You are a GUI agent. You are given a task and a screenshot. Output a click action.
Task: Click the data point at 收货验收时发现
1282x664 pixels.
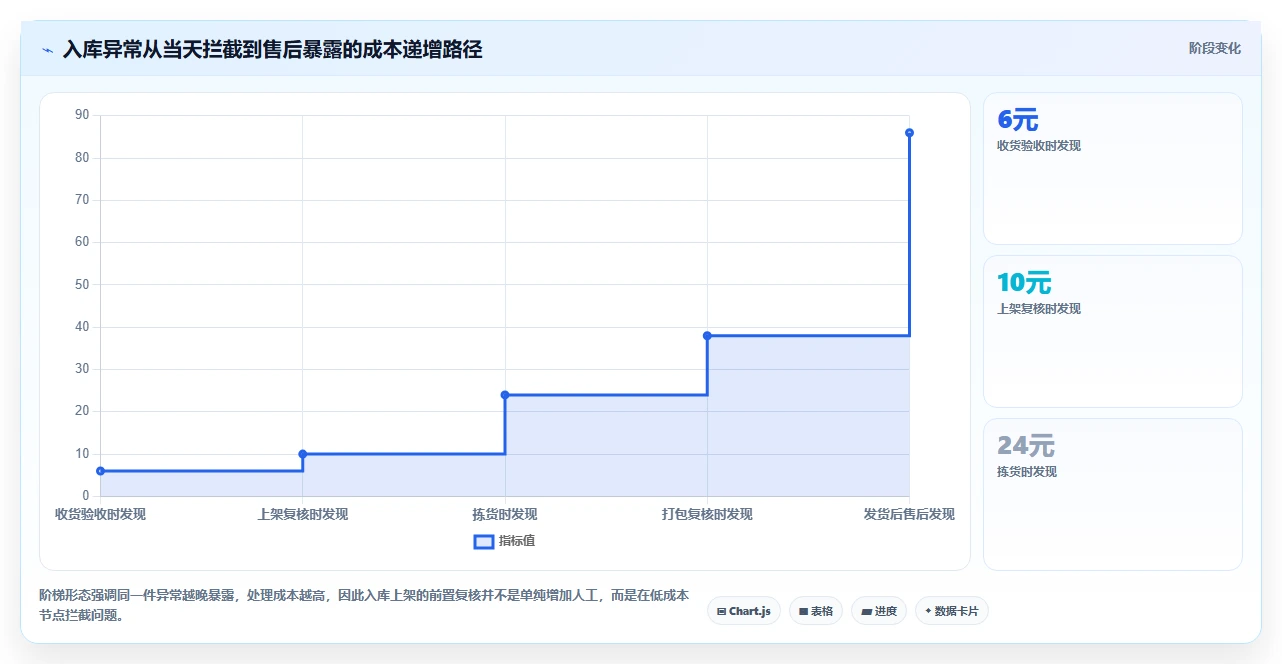point(100,471)
